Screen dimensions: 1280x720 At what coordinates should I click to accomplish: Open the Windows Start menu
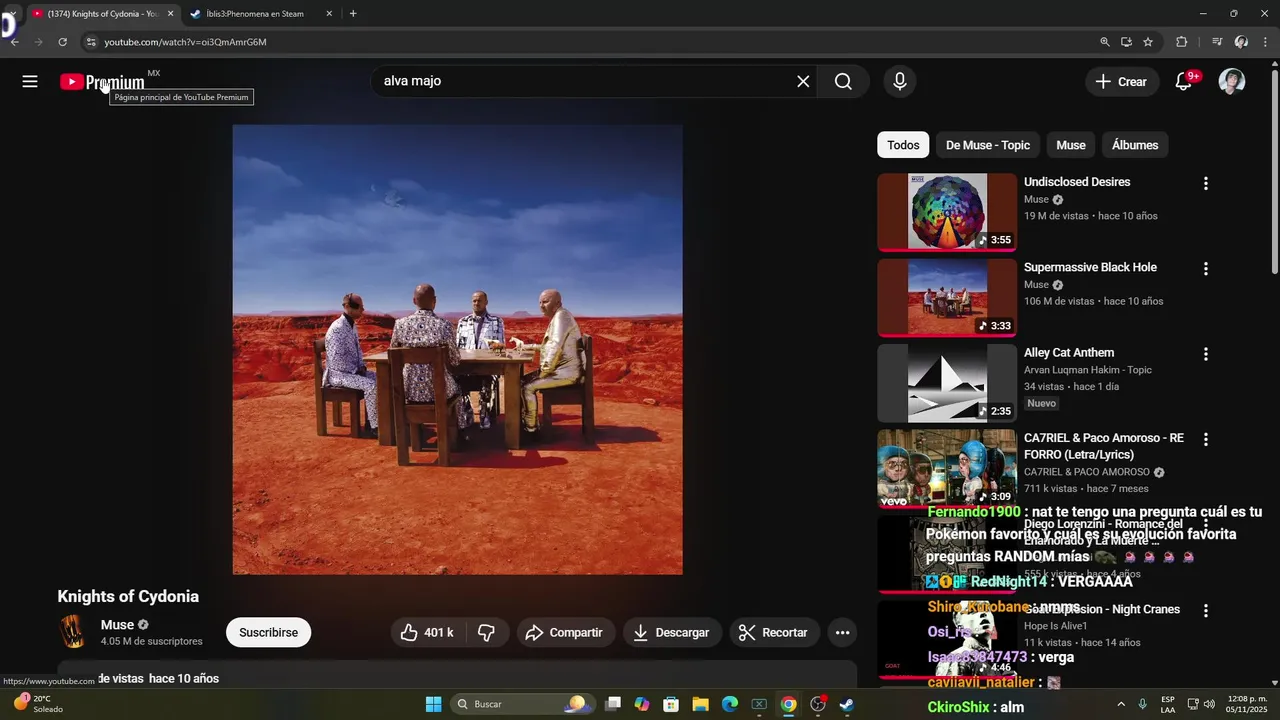[433, 704]
